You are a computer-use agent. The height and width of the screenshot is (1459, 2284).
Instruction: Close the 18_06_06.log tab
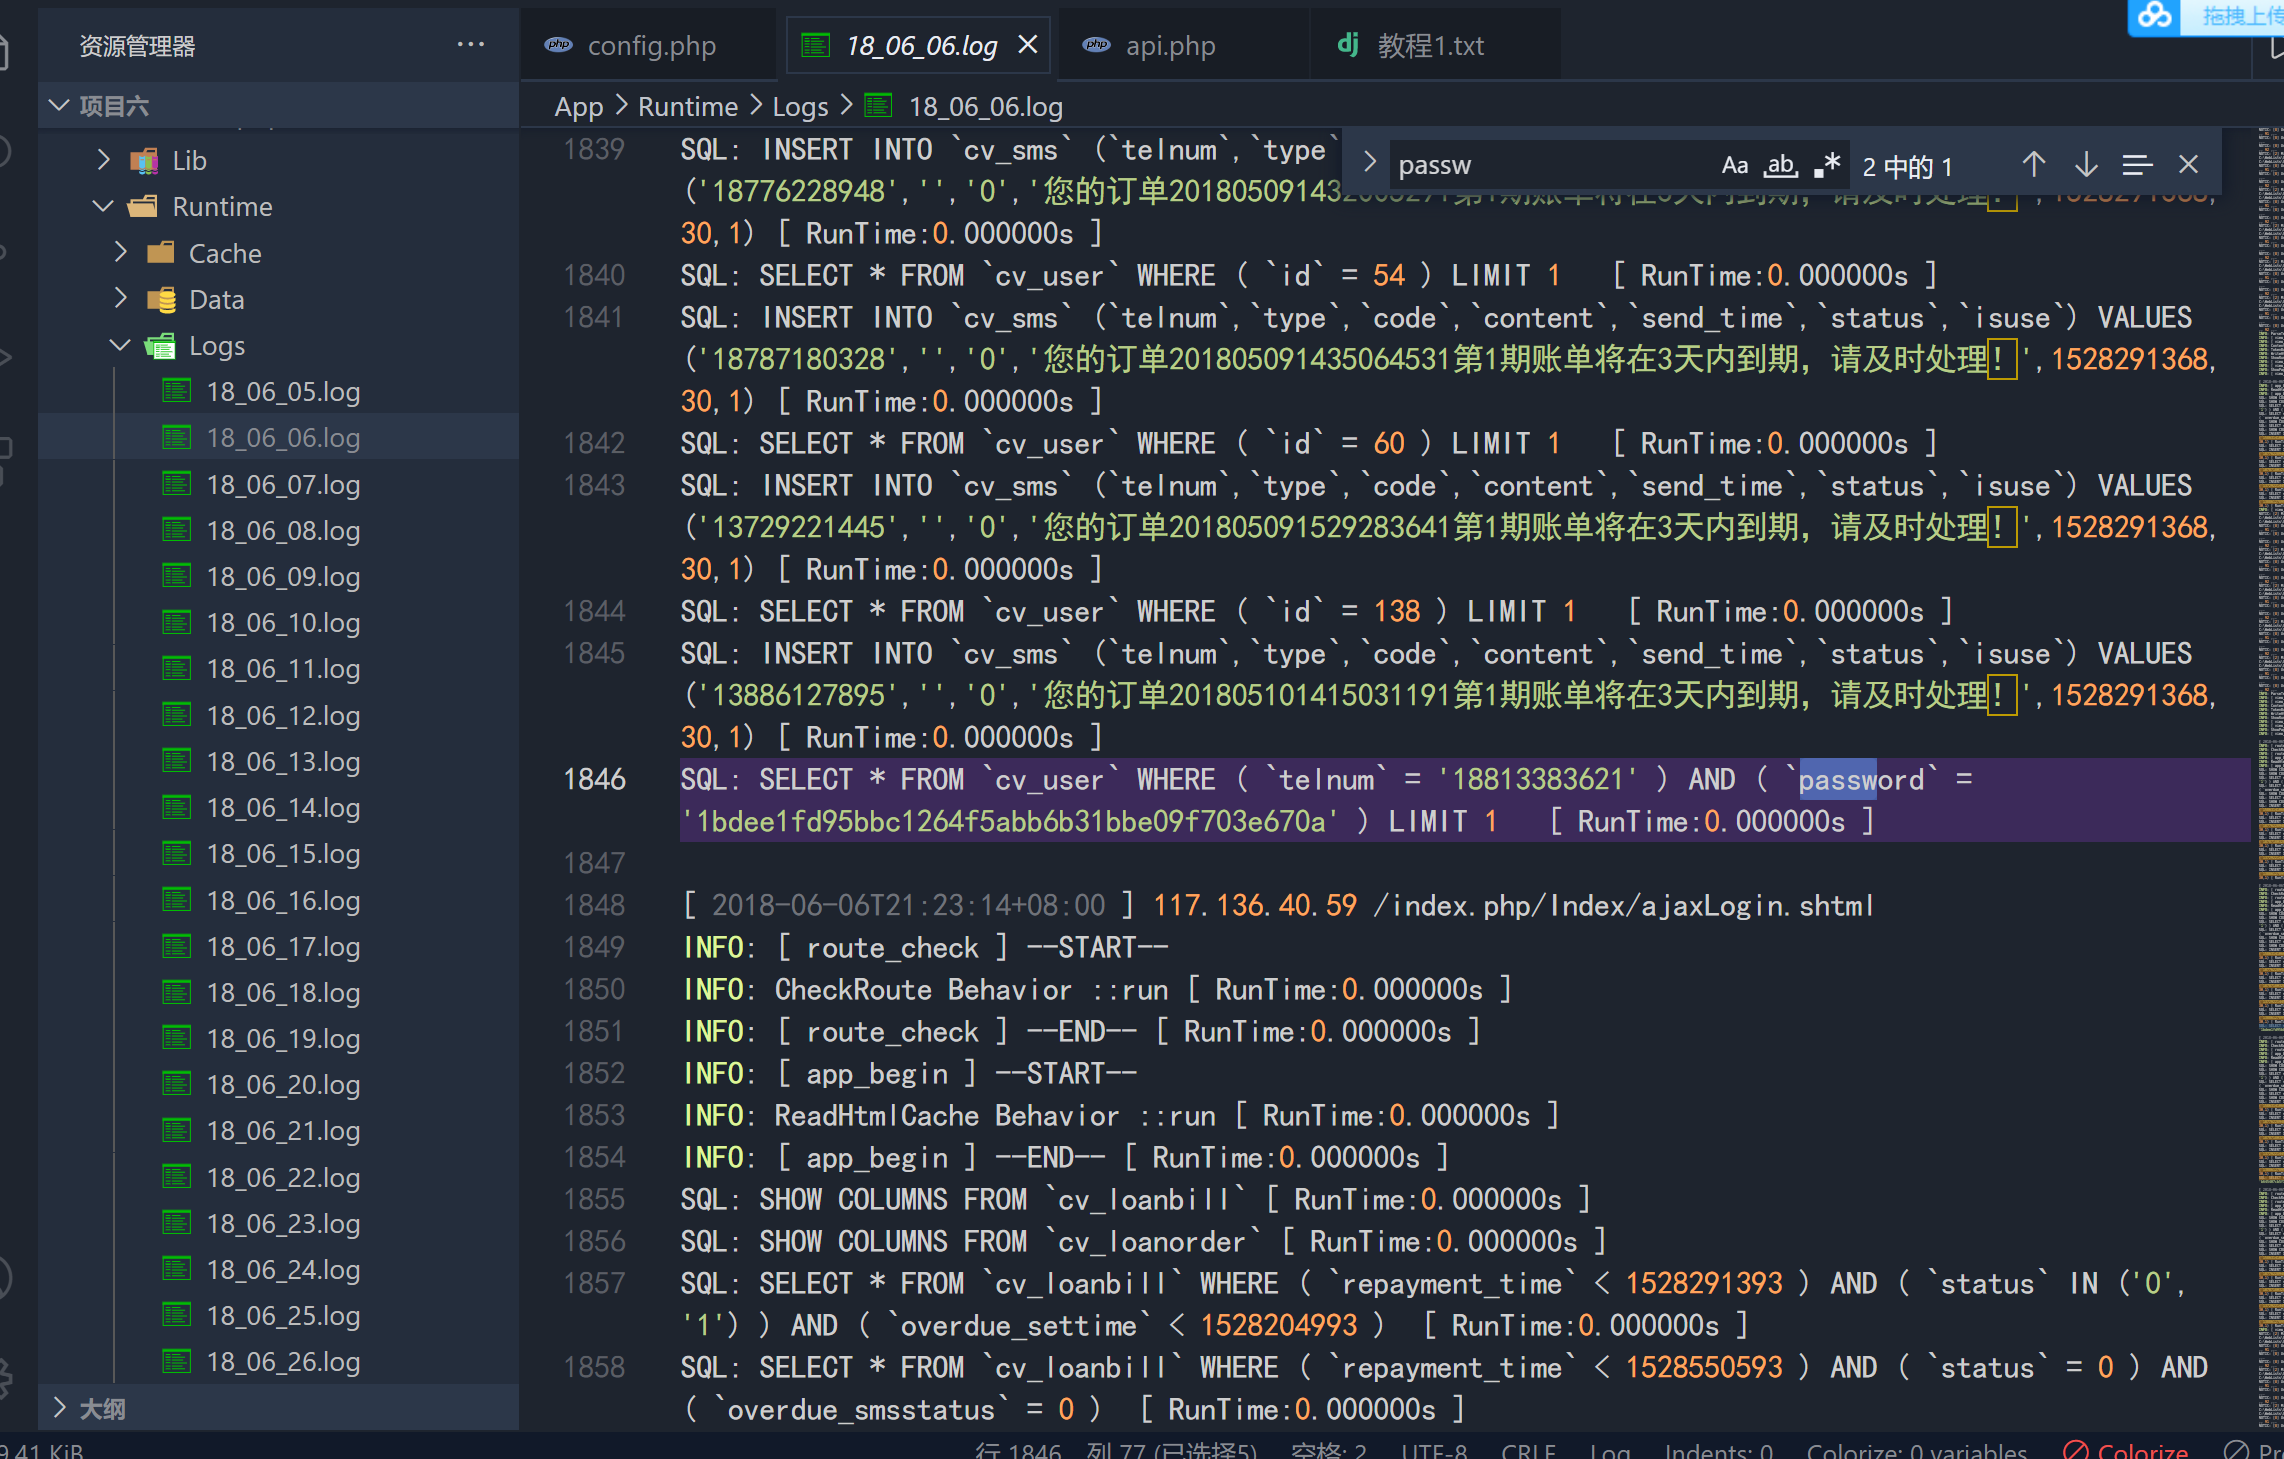pyautogui.click(x=1027, y=45)
